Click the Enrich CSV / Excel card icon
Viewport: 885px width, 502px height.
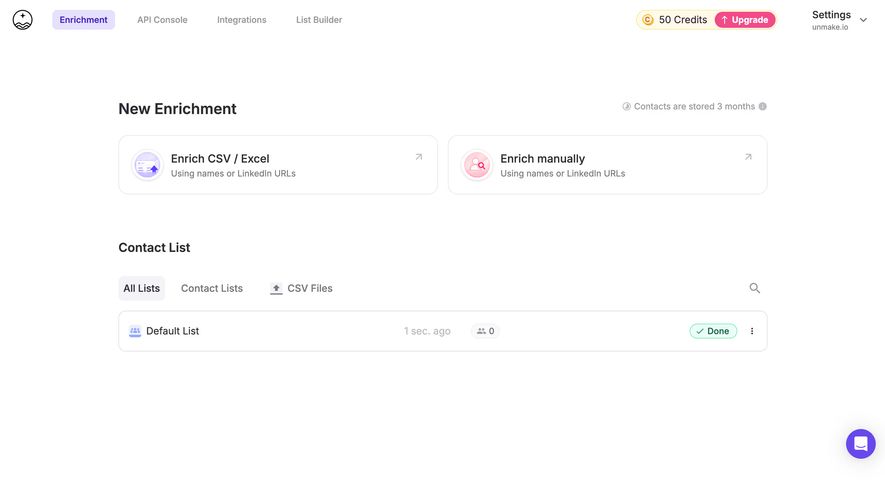pyautogui.click(x=147, y=165)
